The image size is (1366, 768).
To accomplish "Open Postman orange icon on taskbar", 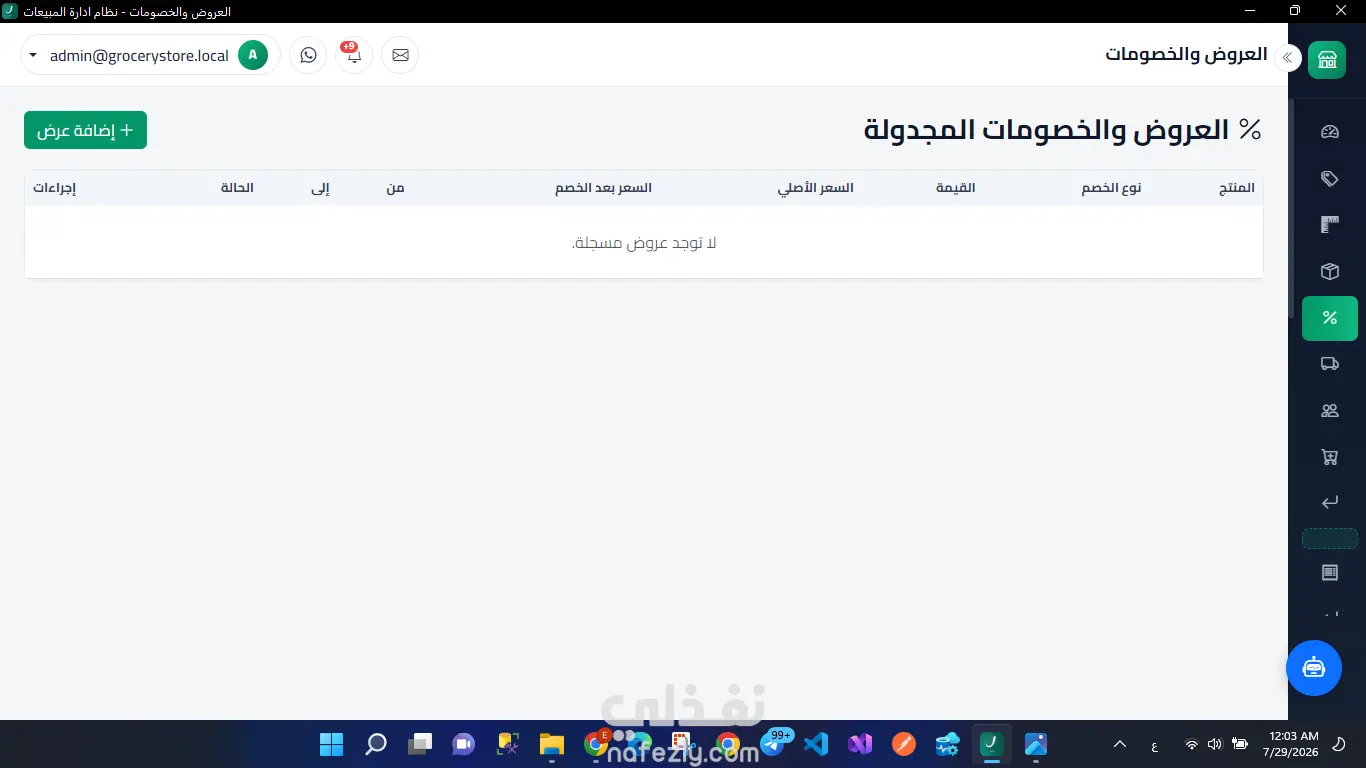I will 904,744.
